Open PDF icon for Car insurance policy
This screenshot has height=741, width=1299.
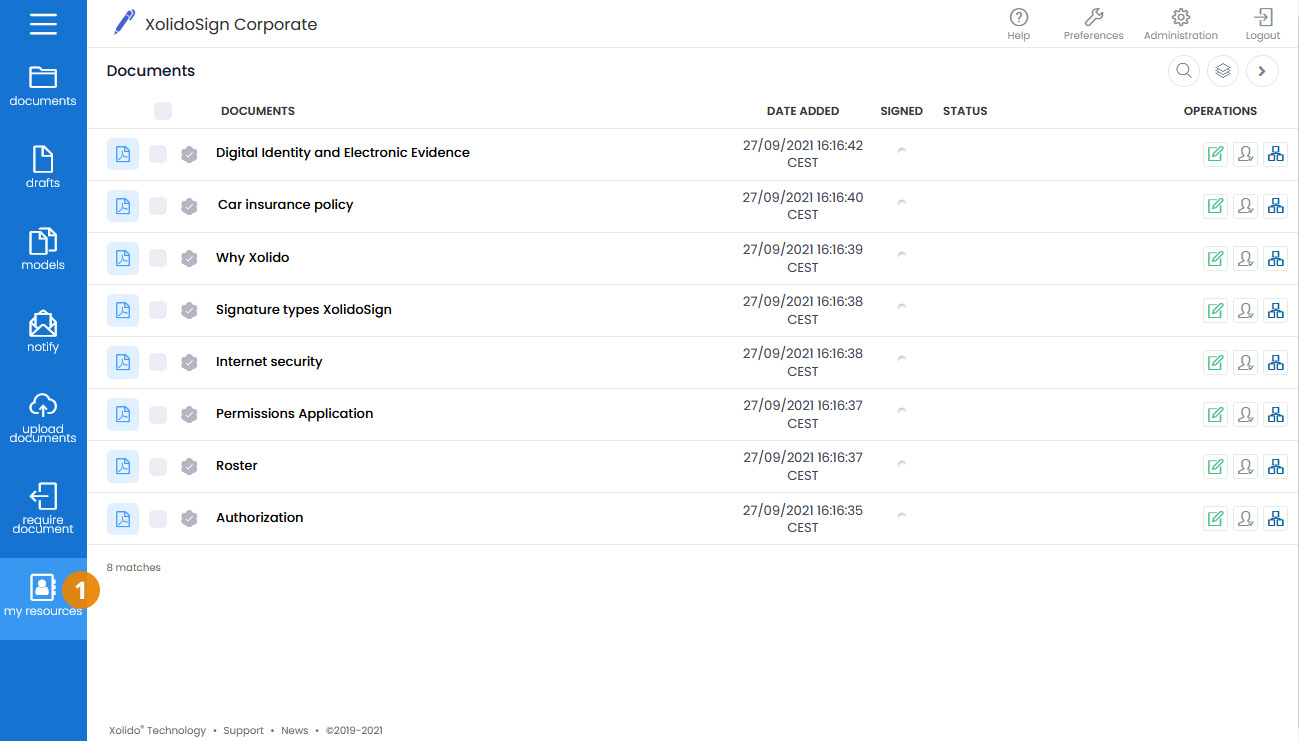[123, 206]
